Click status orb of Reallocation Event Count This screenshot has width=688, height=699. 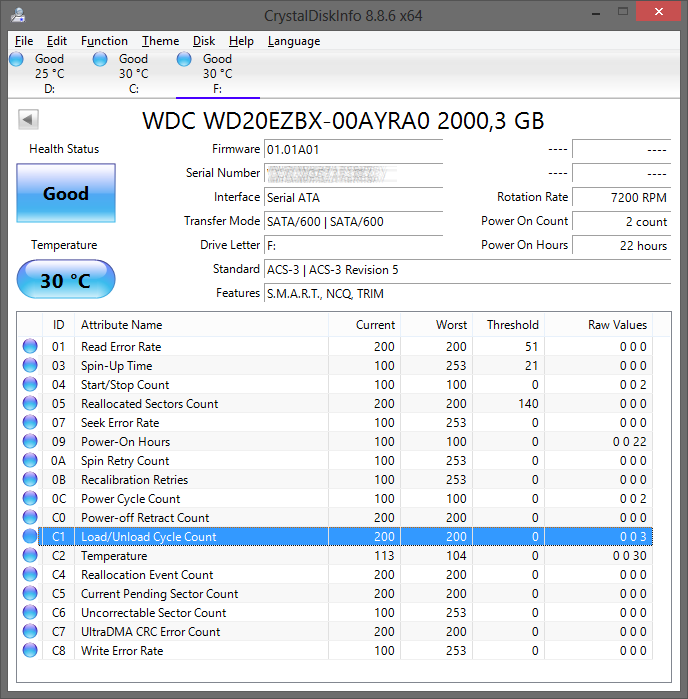coord(30,574)
